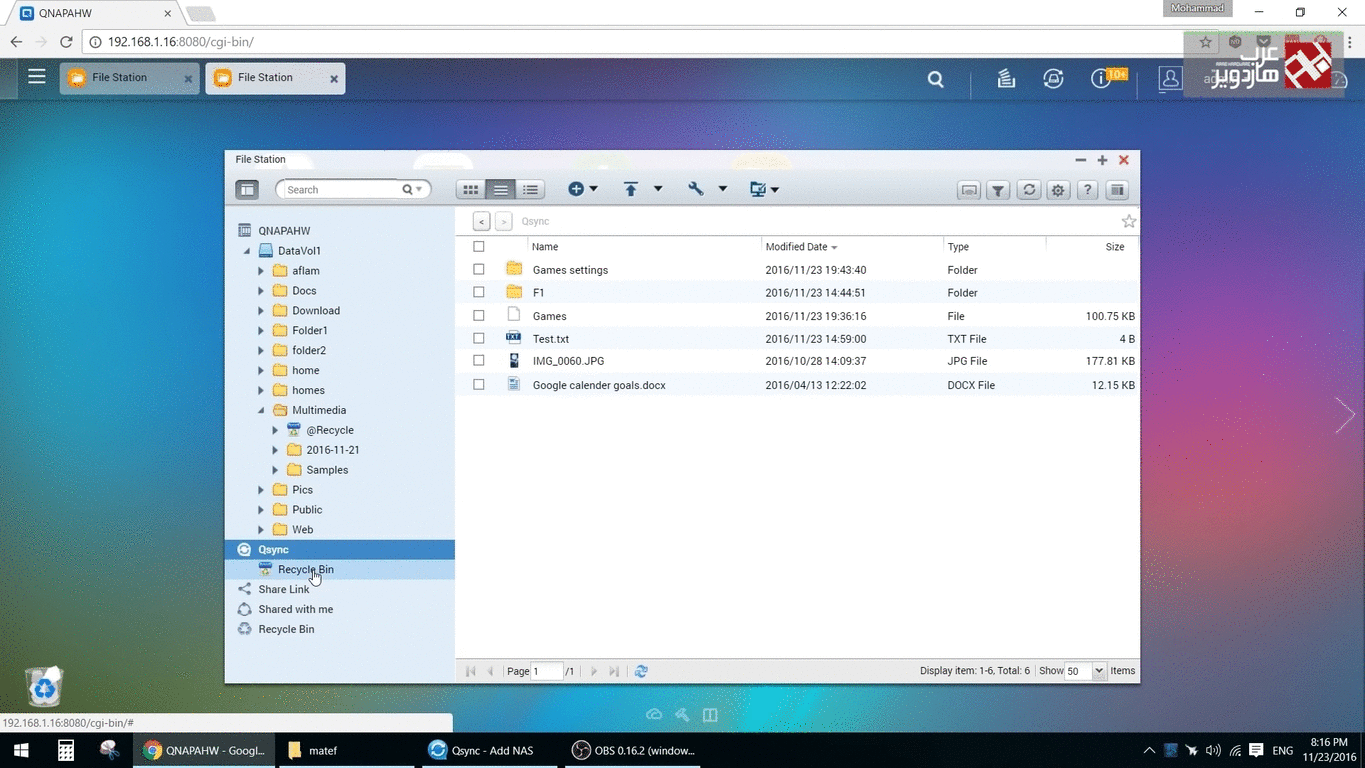The image size is (1365, 768).
Task: Switch to detailed list view
Action: [x=530, y=189]
